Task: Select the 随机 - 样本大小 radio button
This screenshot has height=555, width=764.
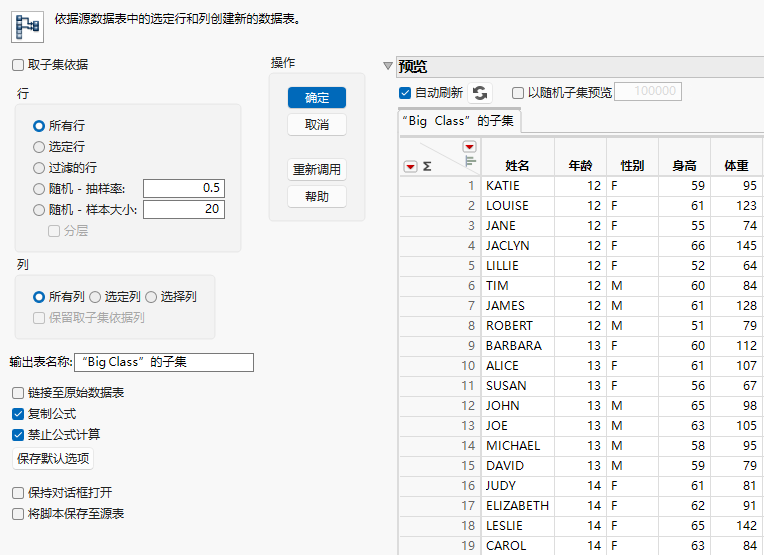Action: (x=39, y=210)
